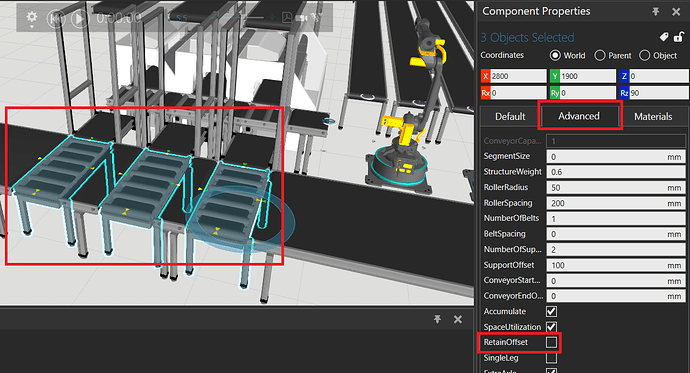The image size is (690, 373).
Task: Select the Object coordinates radio button
Action: tap(644, 55)
